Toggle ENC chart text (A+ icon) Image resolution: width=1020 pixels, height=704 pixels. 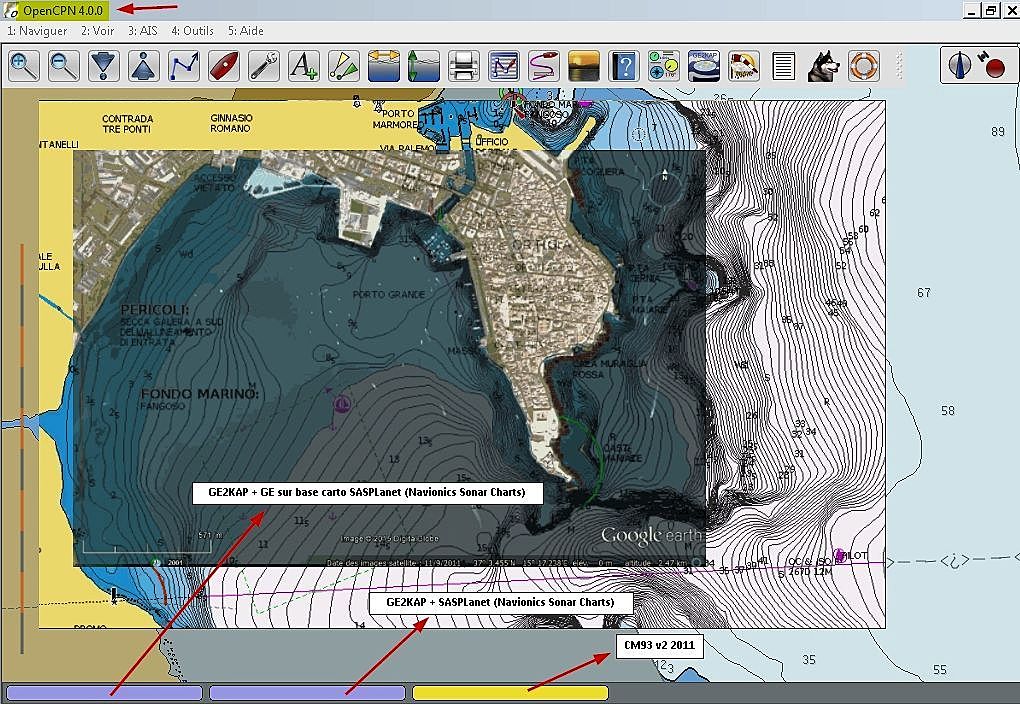click(304, 66)
